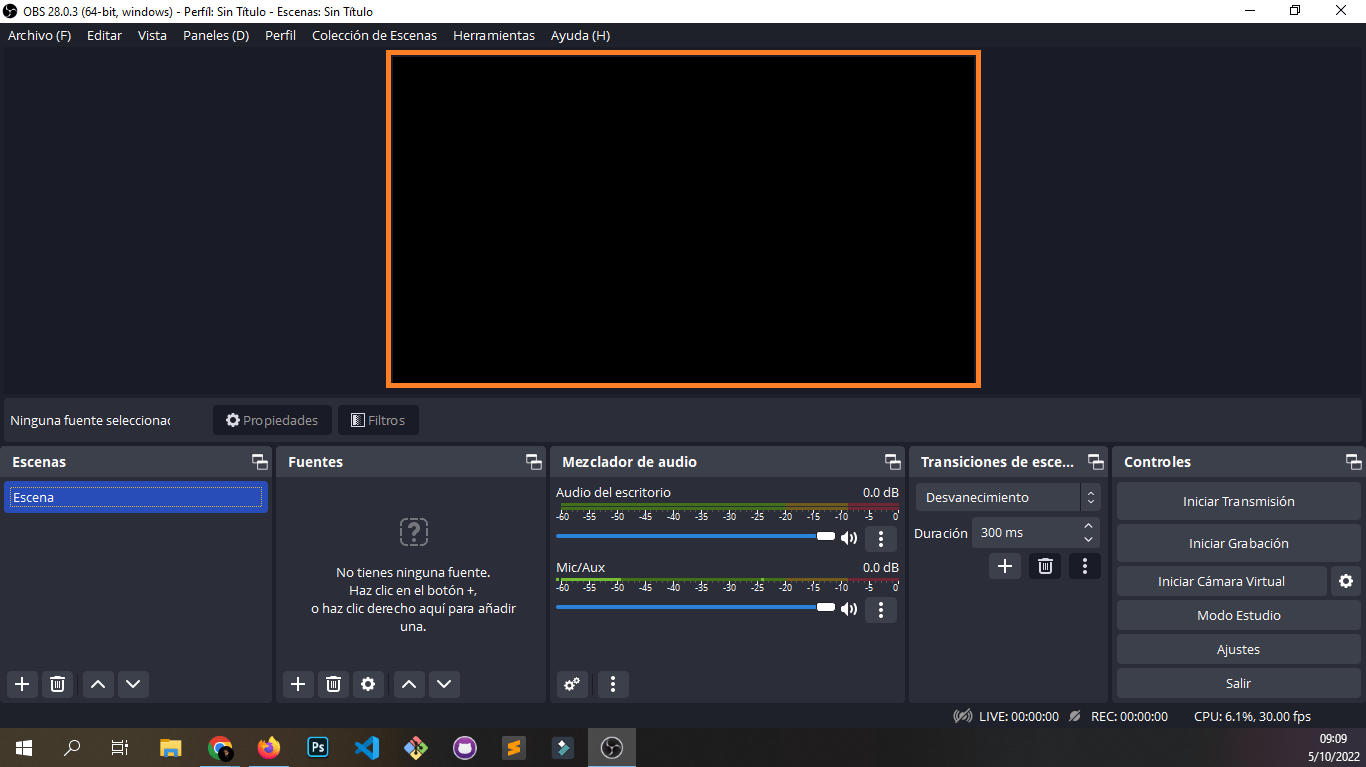This screenshot has width=1366, height=767.
Task: Open the Desvanecimiento transition dropdown
Action: (1000, 497)
